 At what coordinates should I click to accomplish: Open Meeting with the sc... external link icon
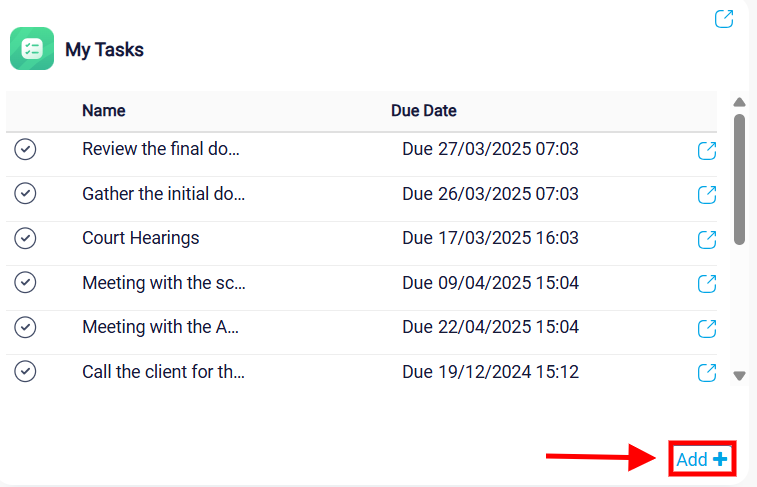click(x=707, y=284)
